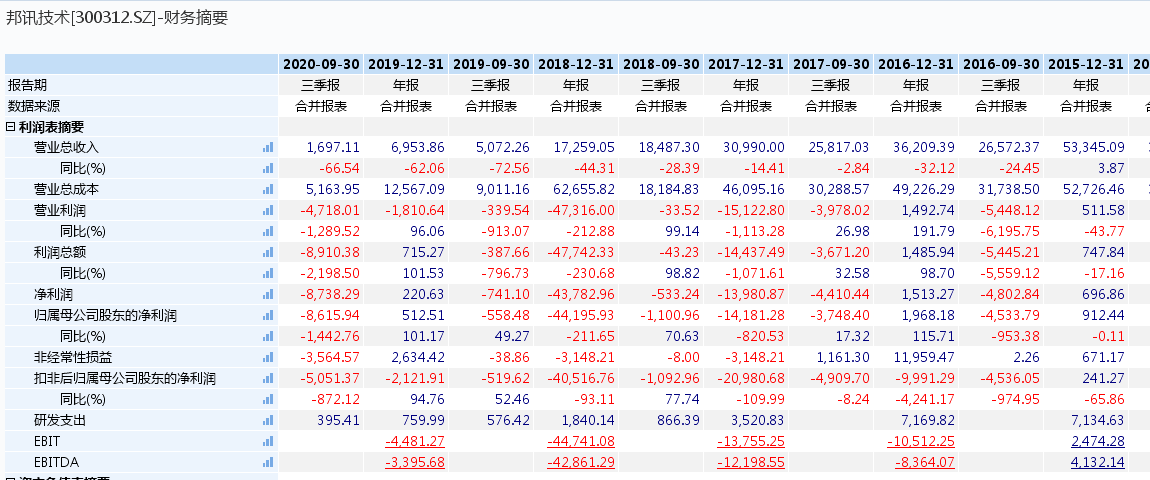Collapse the 利润表摘要 section

pyautogui.click(x=11, y=126)
